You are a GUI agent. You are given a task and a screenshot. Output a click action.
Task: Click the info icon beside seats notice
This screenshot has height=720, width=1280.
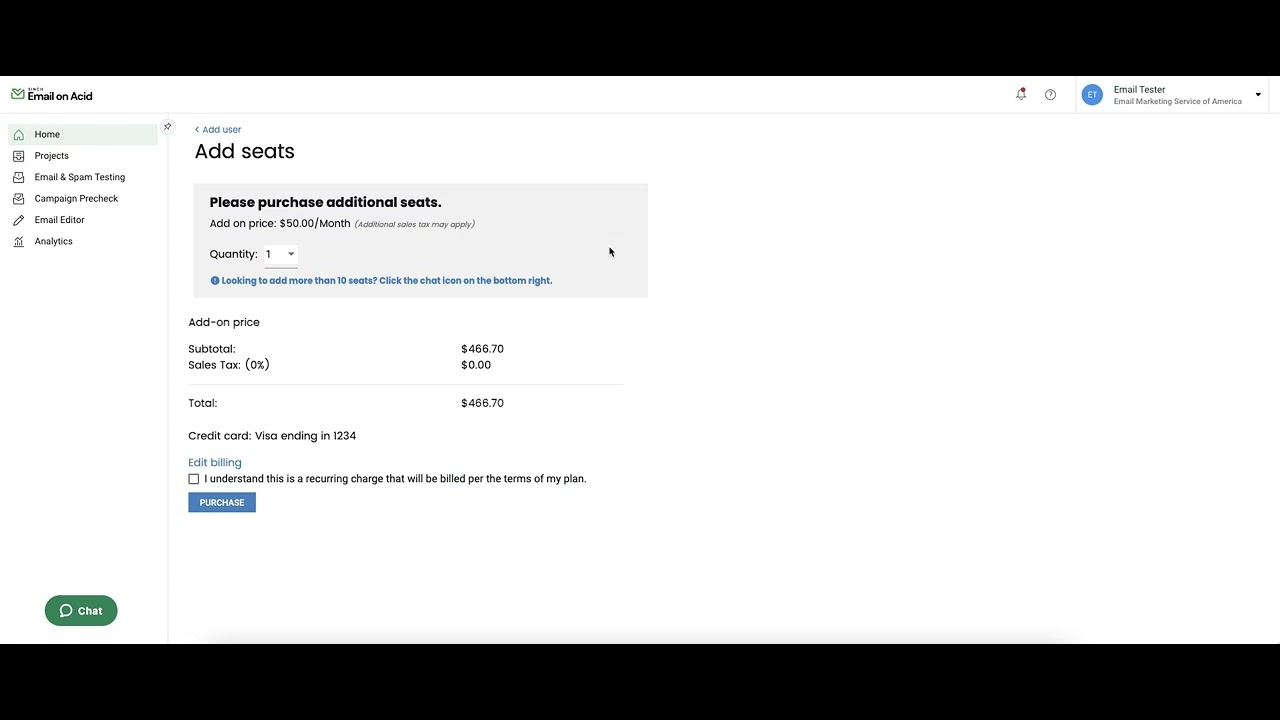pyautogui.click(x=215, y=281)
